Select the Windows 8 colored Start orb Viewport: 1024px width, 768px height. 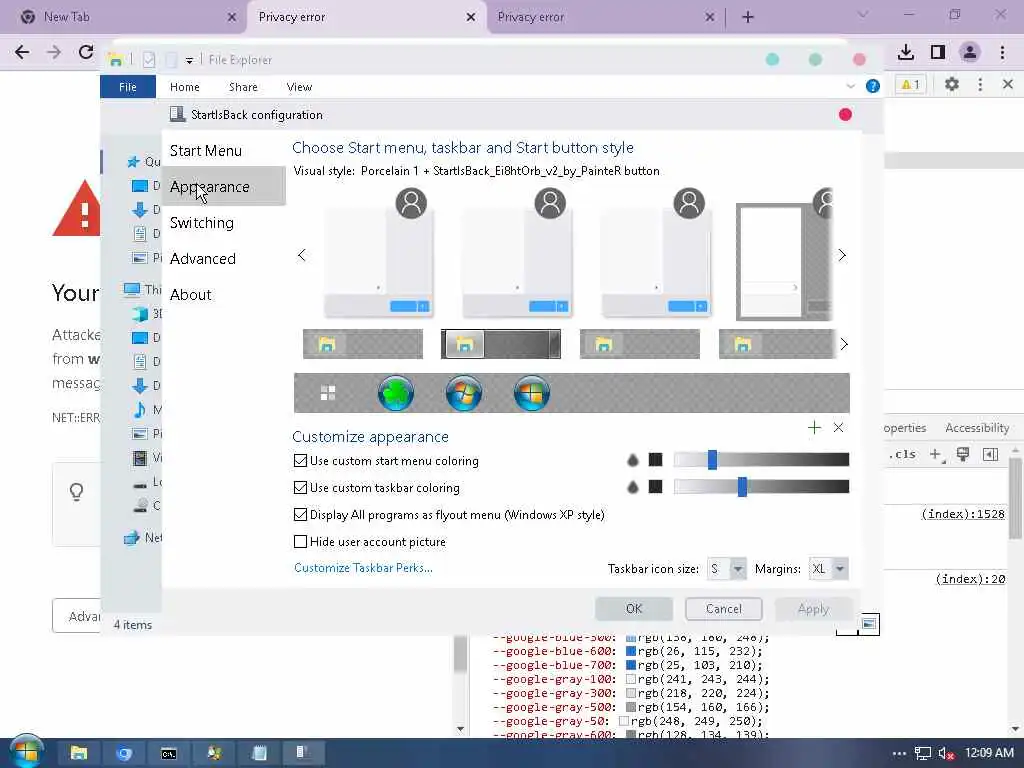[532, 393]
